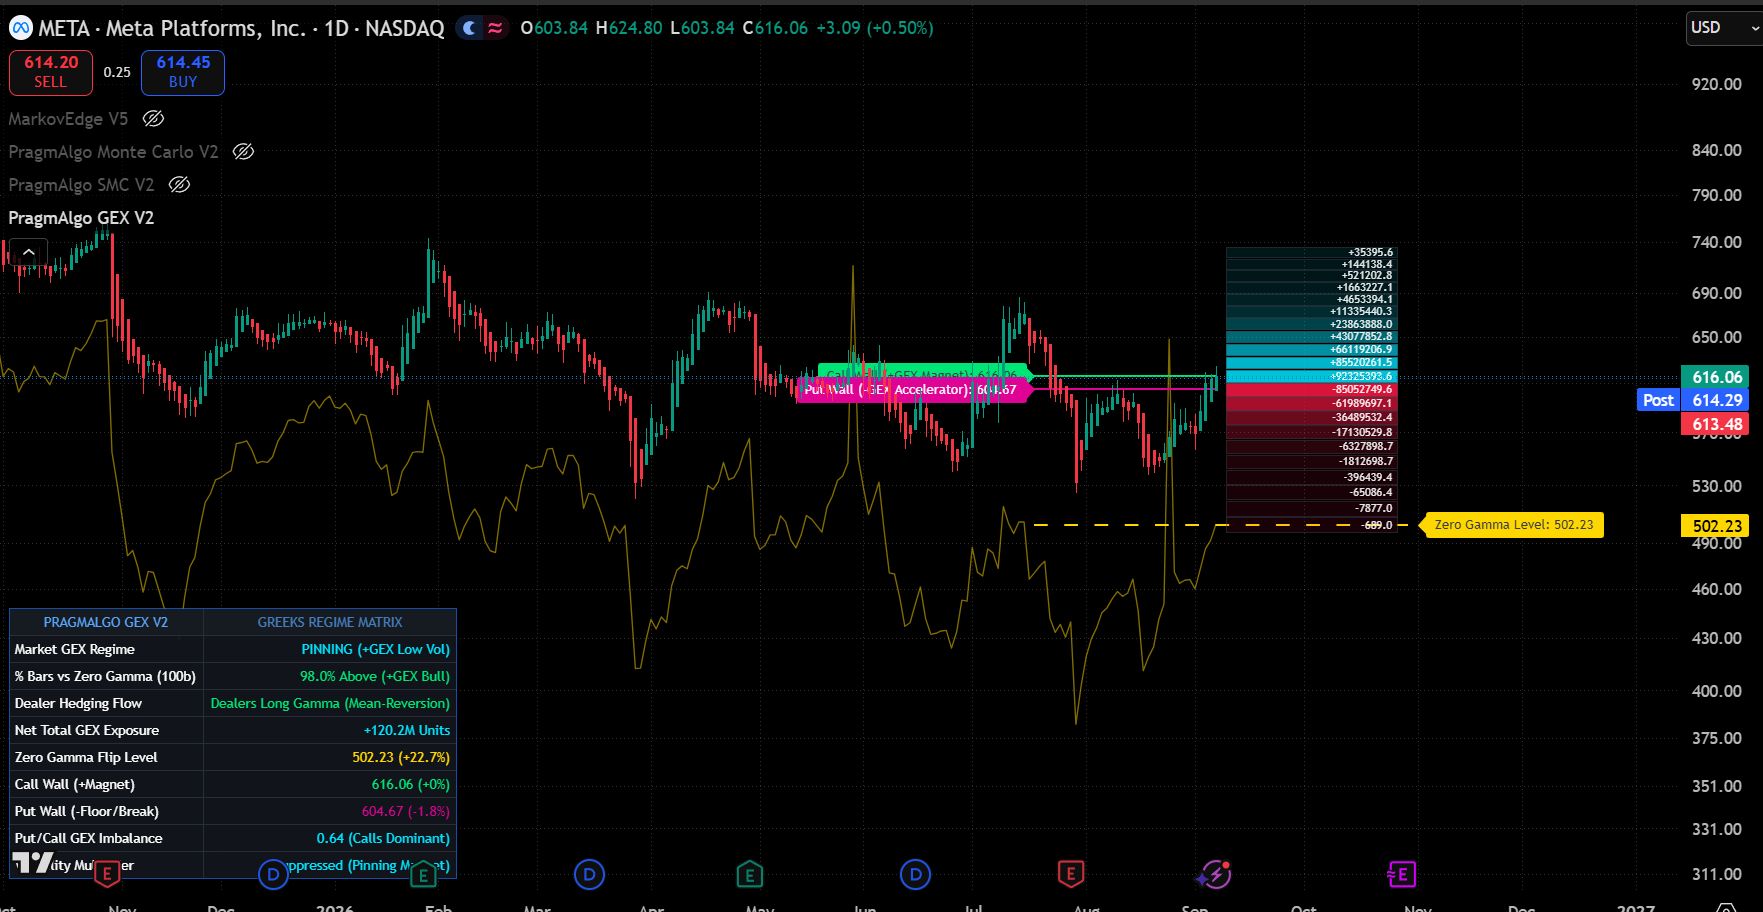Collapse the indicator legend with the chevron
Image resolution: width=1763 pixels, height=912 pixels.
coord(28,252)
